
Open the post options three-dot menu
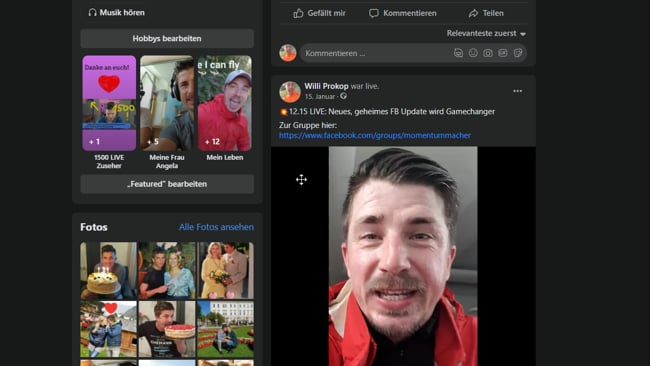click(517, 91)
